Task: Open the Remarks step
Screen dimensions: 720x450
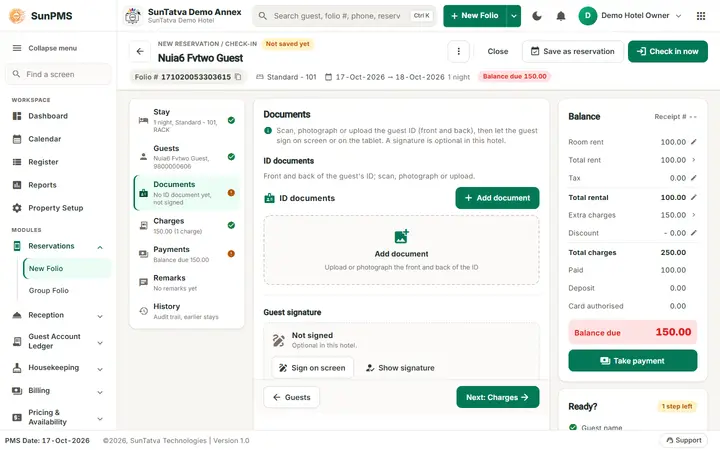Action: tap(187, 283)
